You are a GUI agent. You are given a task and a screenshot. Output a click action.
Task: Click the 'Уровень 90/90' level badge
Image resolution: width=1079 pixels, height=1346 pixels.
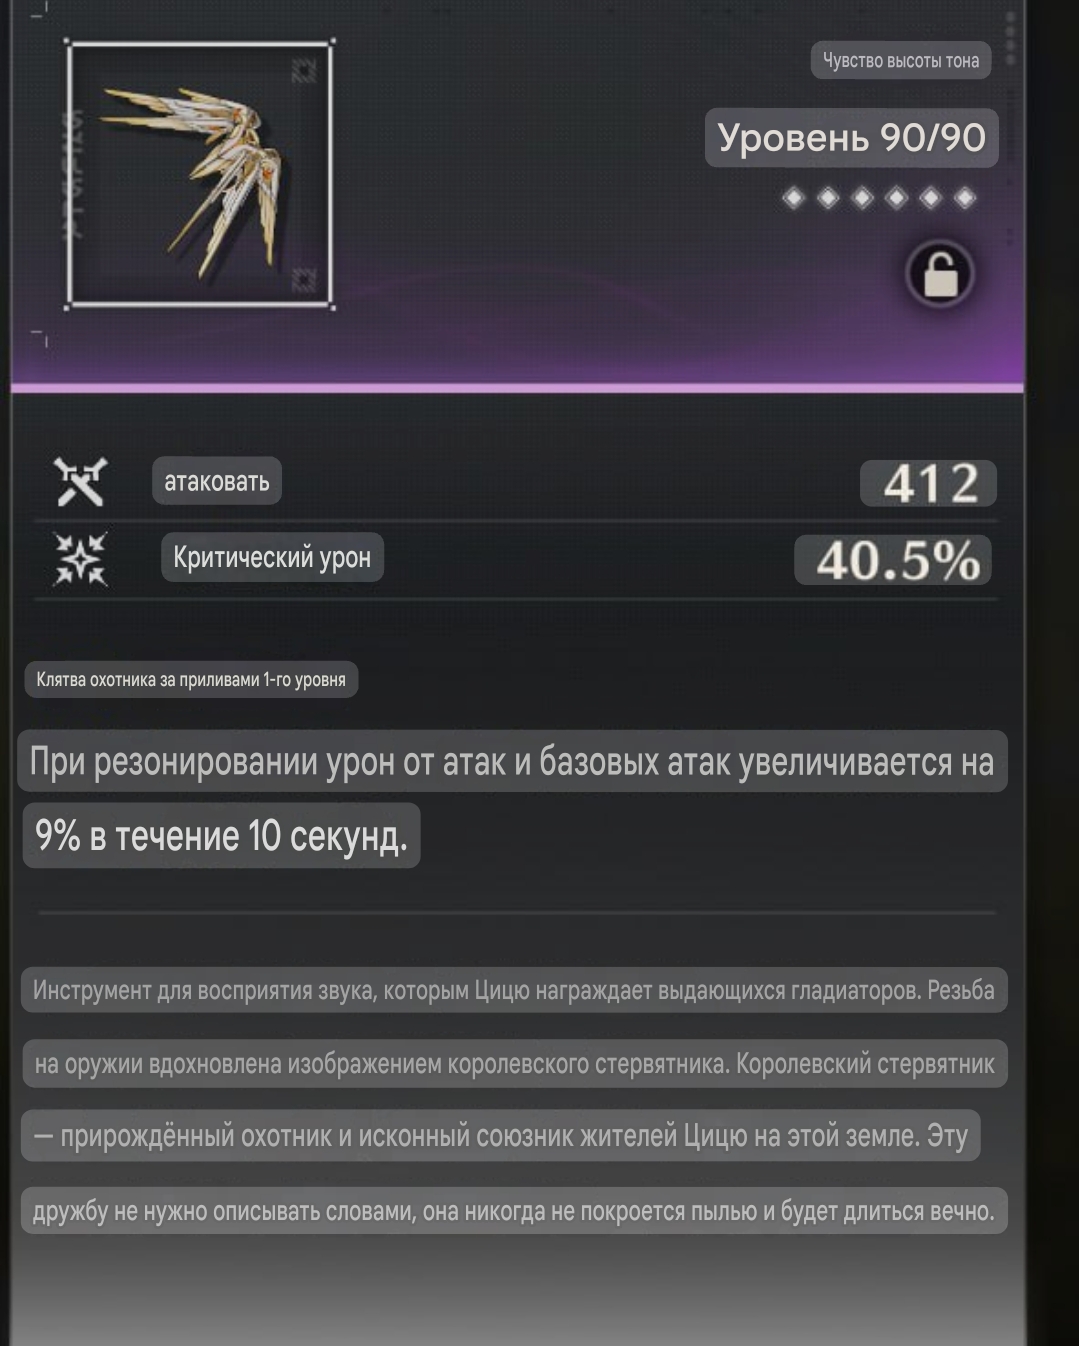click(x=852, y=138)
